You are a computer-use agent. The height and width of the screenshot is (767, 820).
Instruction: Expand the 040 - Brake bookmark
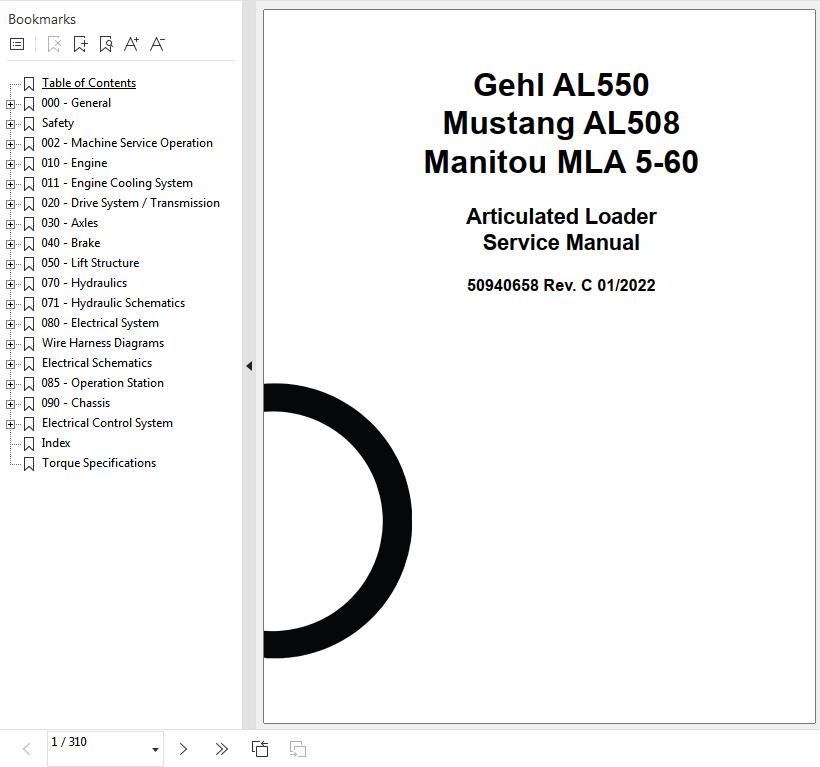coord(10,244)
